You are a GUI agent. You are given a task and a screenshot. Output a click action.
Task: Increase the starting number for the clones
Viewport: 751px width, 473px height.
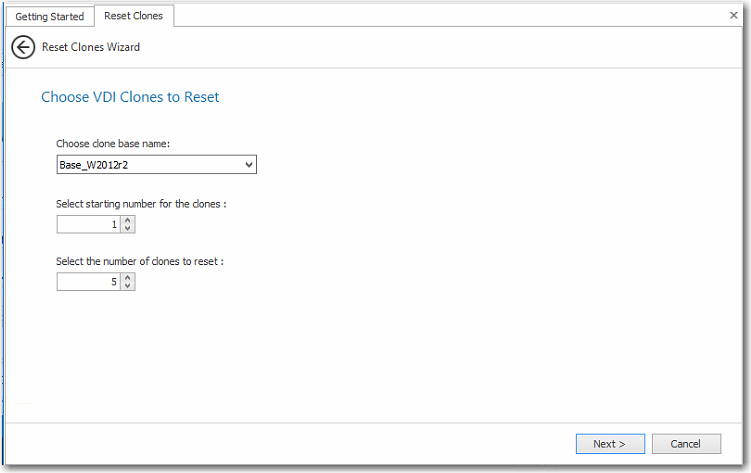[x=128, y=221]
